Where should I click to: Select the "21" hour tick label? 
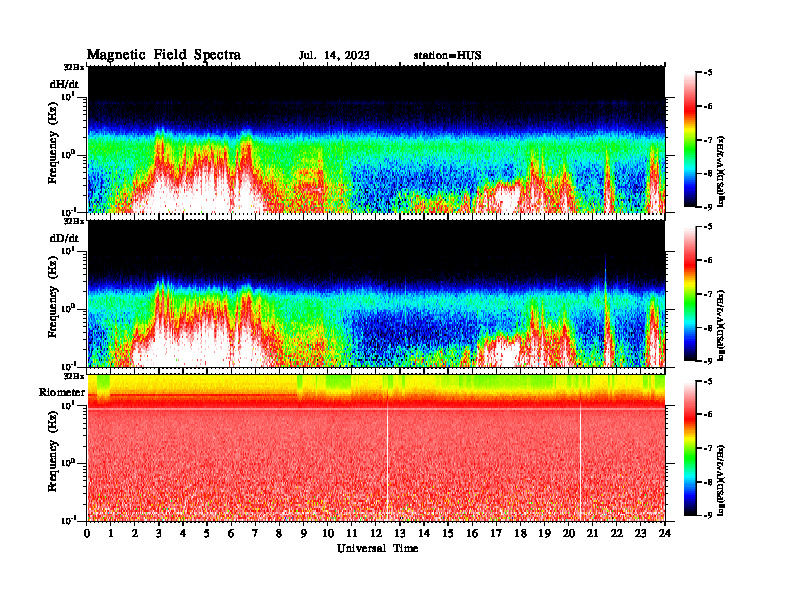tap(592, 533)
